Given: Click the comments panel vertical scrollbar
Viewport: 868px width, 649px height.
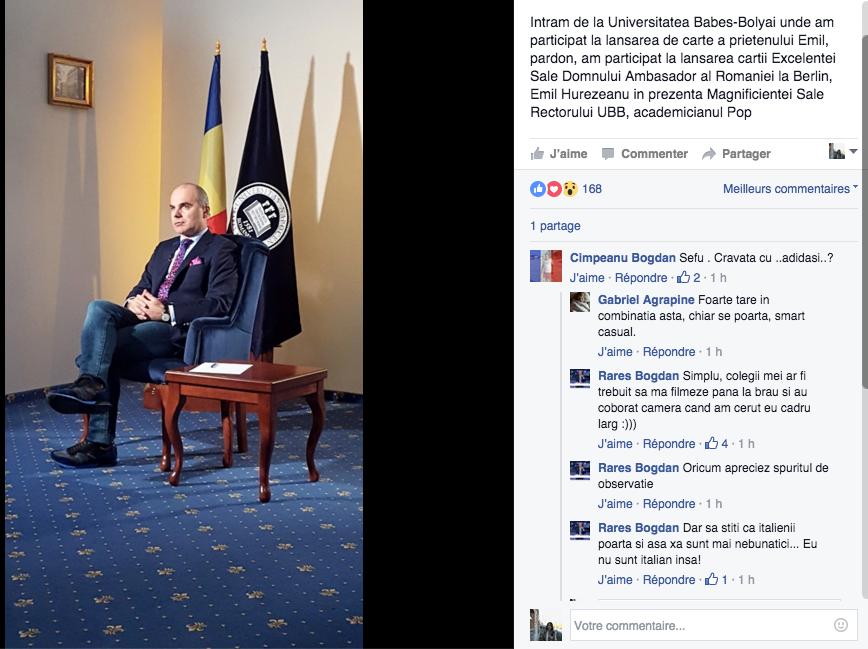Looking at the screenshot, I should pos(864,210).
